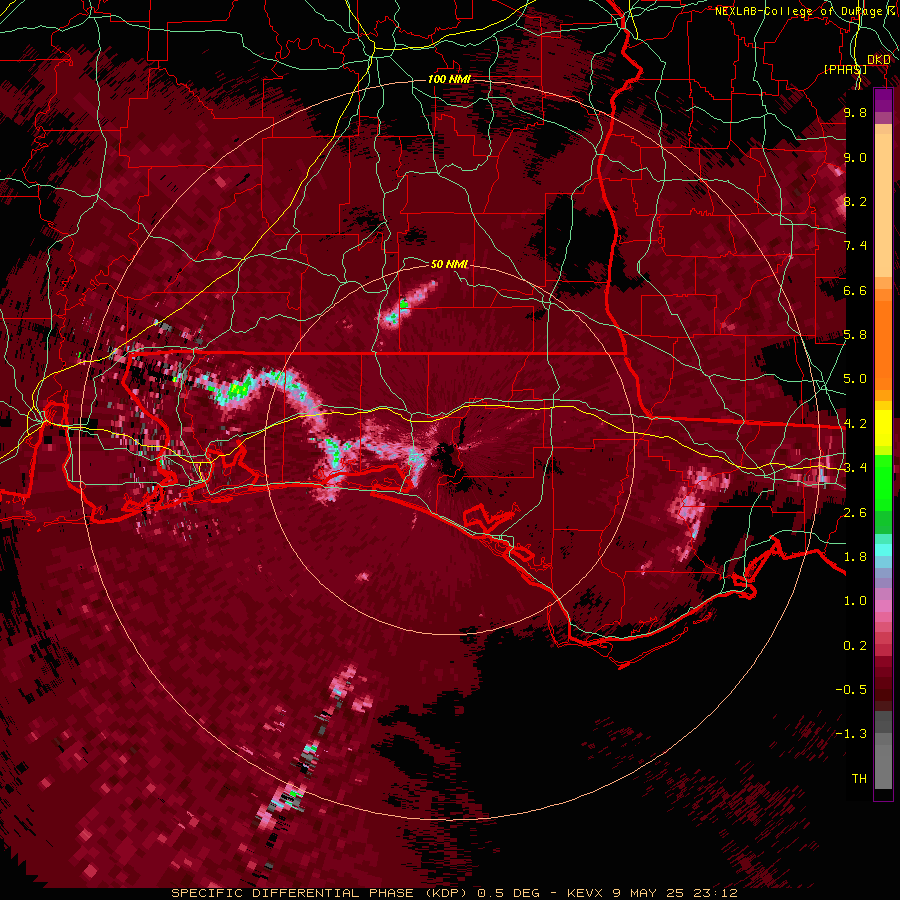This screenshot has width=900, height=900.
Task: Pick the cyan color bar segment
Action: point(883,550)
